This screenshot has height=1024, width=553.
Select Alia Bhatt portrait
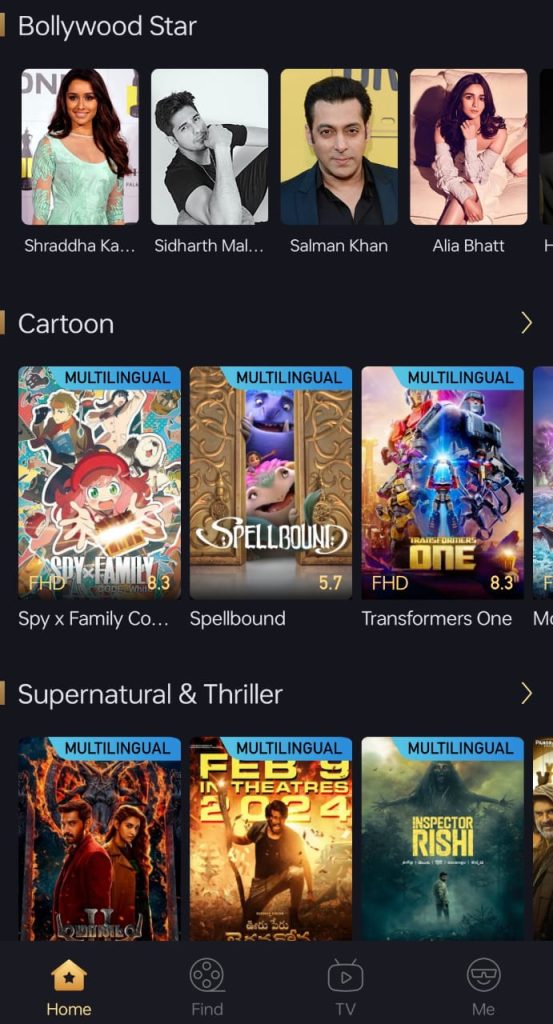tap(469, 147)
